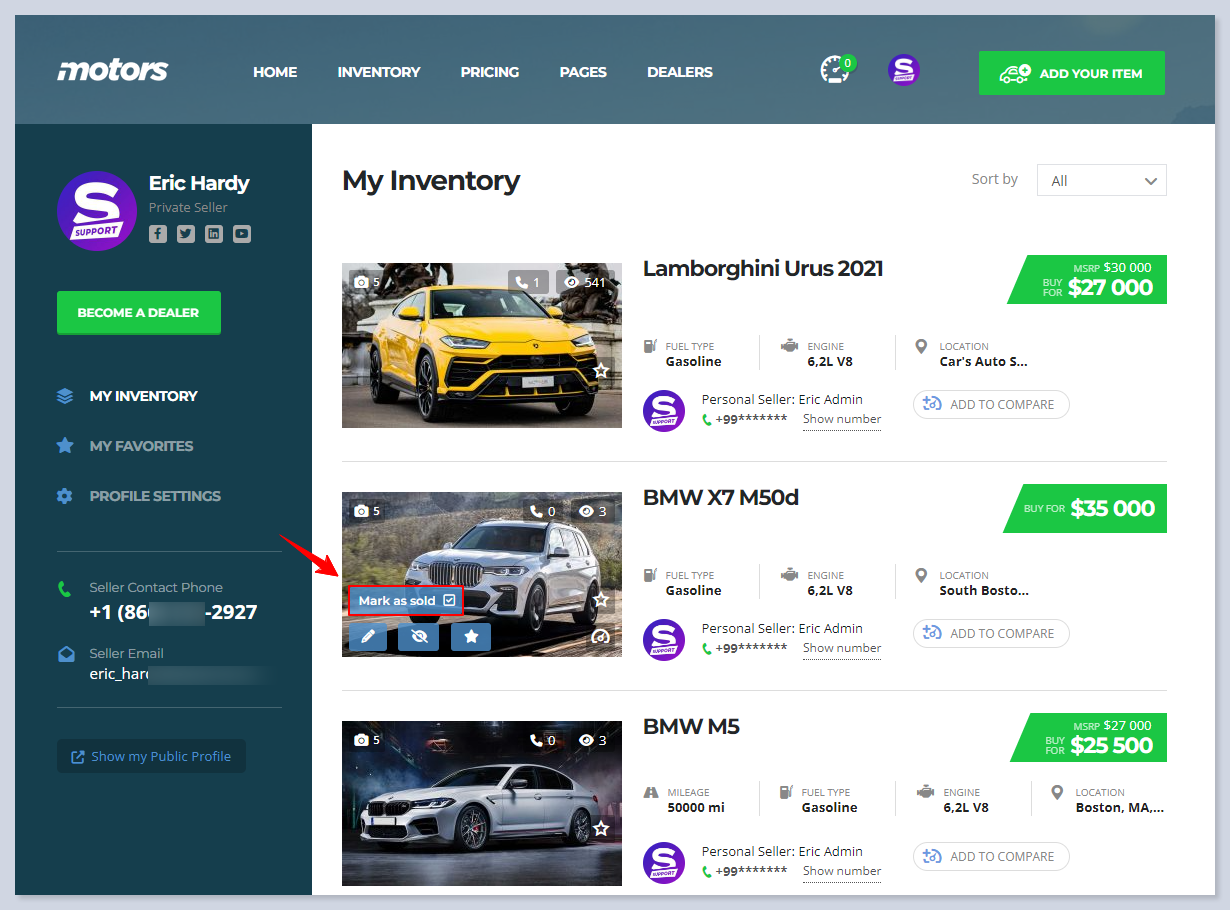Click Show number link for Lamborghini Urus

click(841, 419)
